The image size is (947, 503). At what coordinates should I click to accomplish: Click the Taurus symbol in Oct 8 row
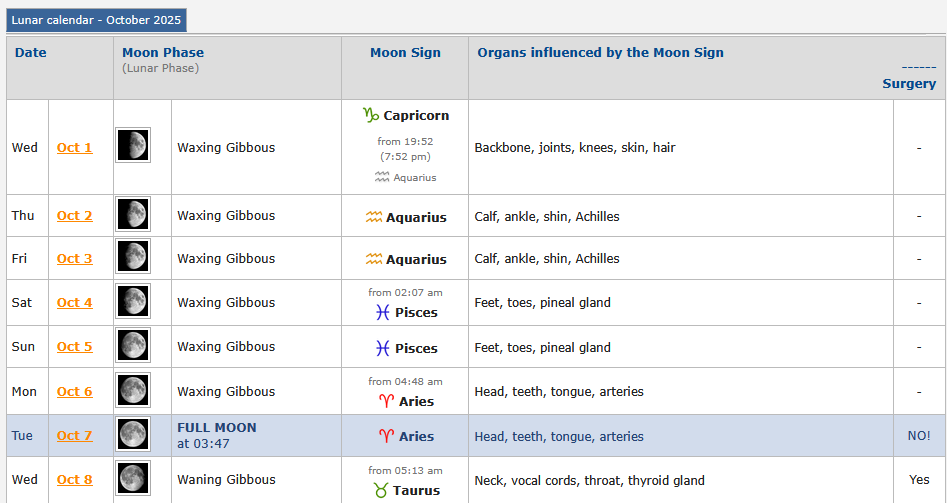pyautogui.click(x=380, y=490)
